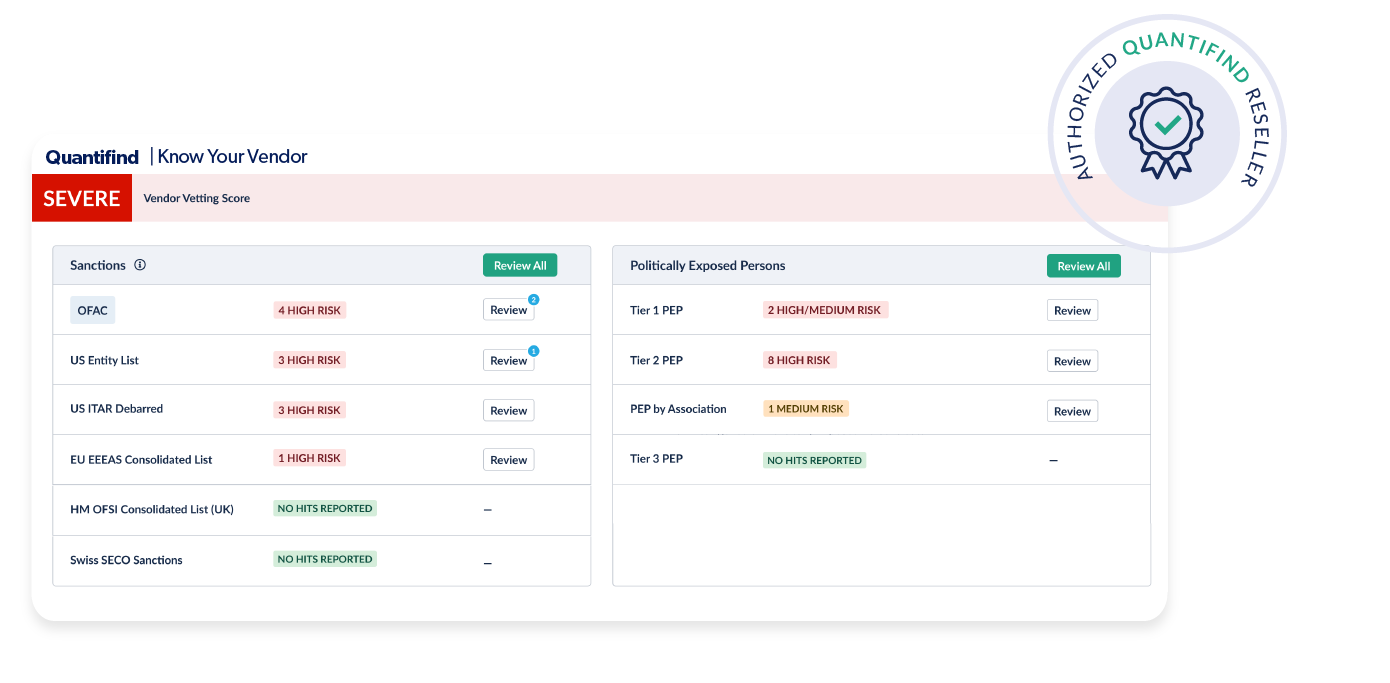Click the Swiss SECO NO HITS REPORTED badge

click(325, 559)
